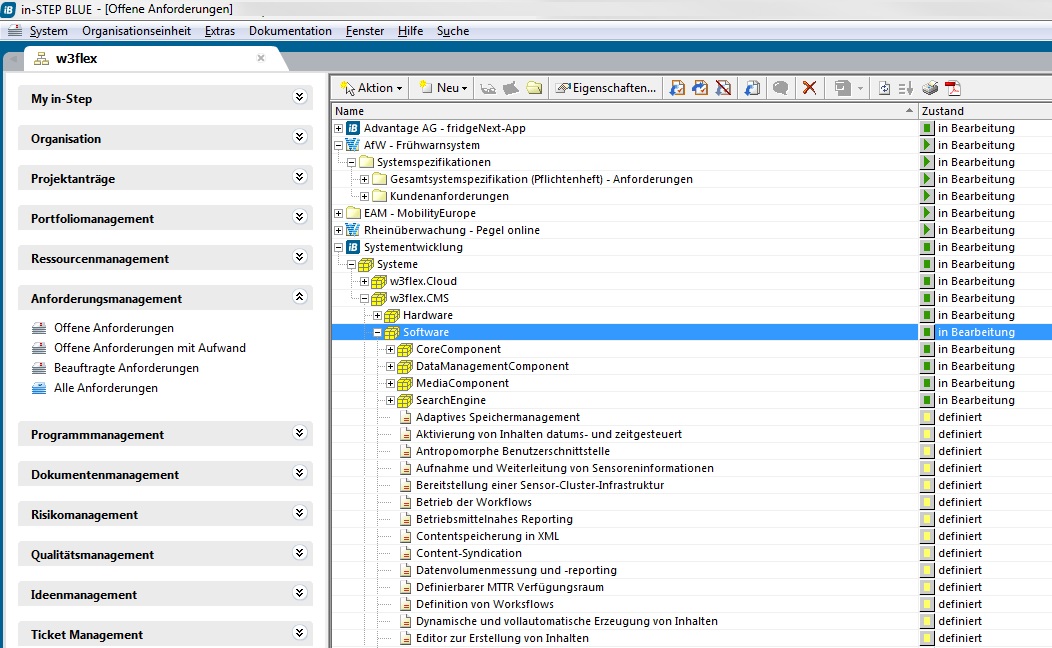Expand the CoreComponent tree node
Viewport: 1052px width, 648px height.
[x=391, y=350]
